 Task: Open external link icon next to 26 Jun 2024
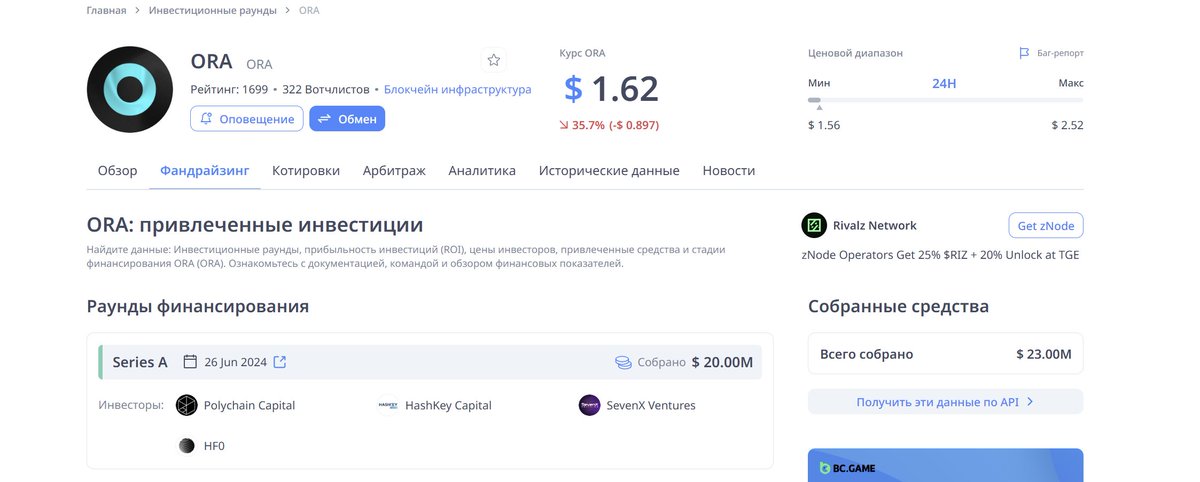click(280, 362)
